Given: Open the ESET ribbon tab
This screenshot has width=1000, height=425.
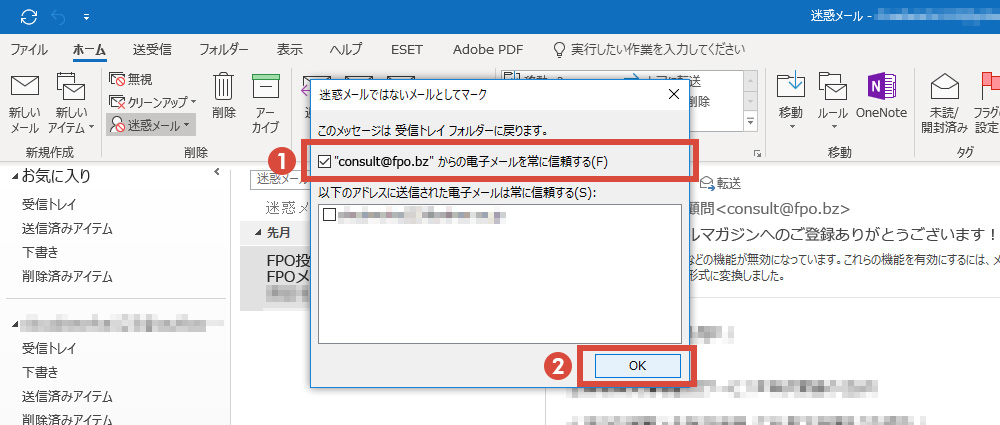Looking at the screenshot, I should click(406, 49).
